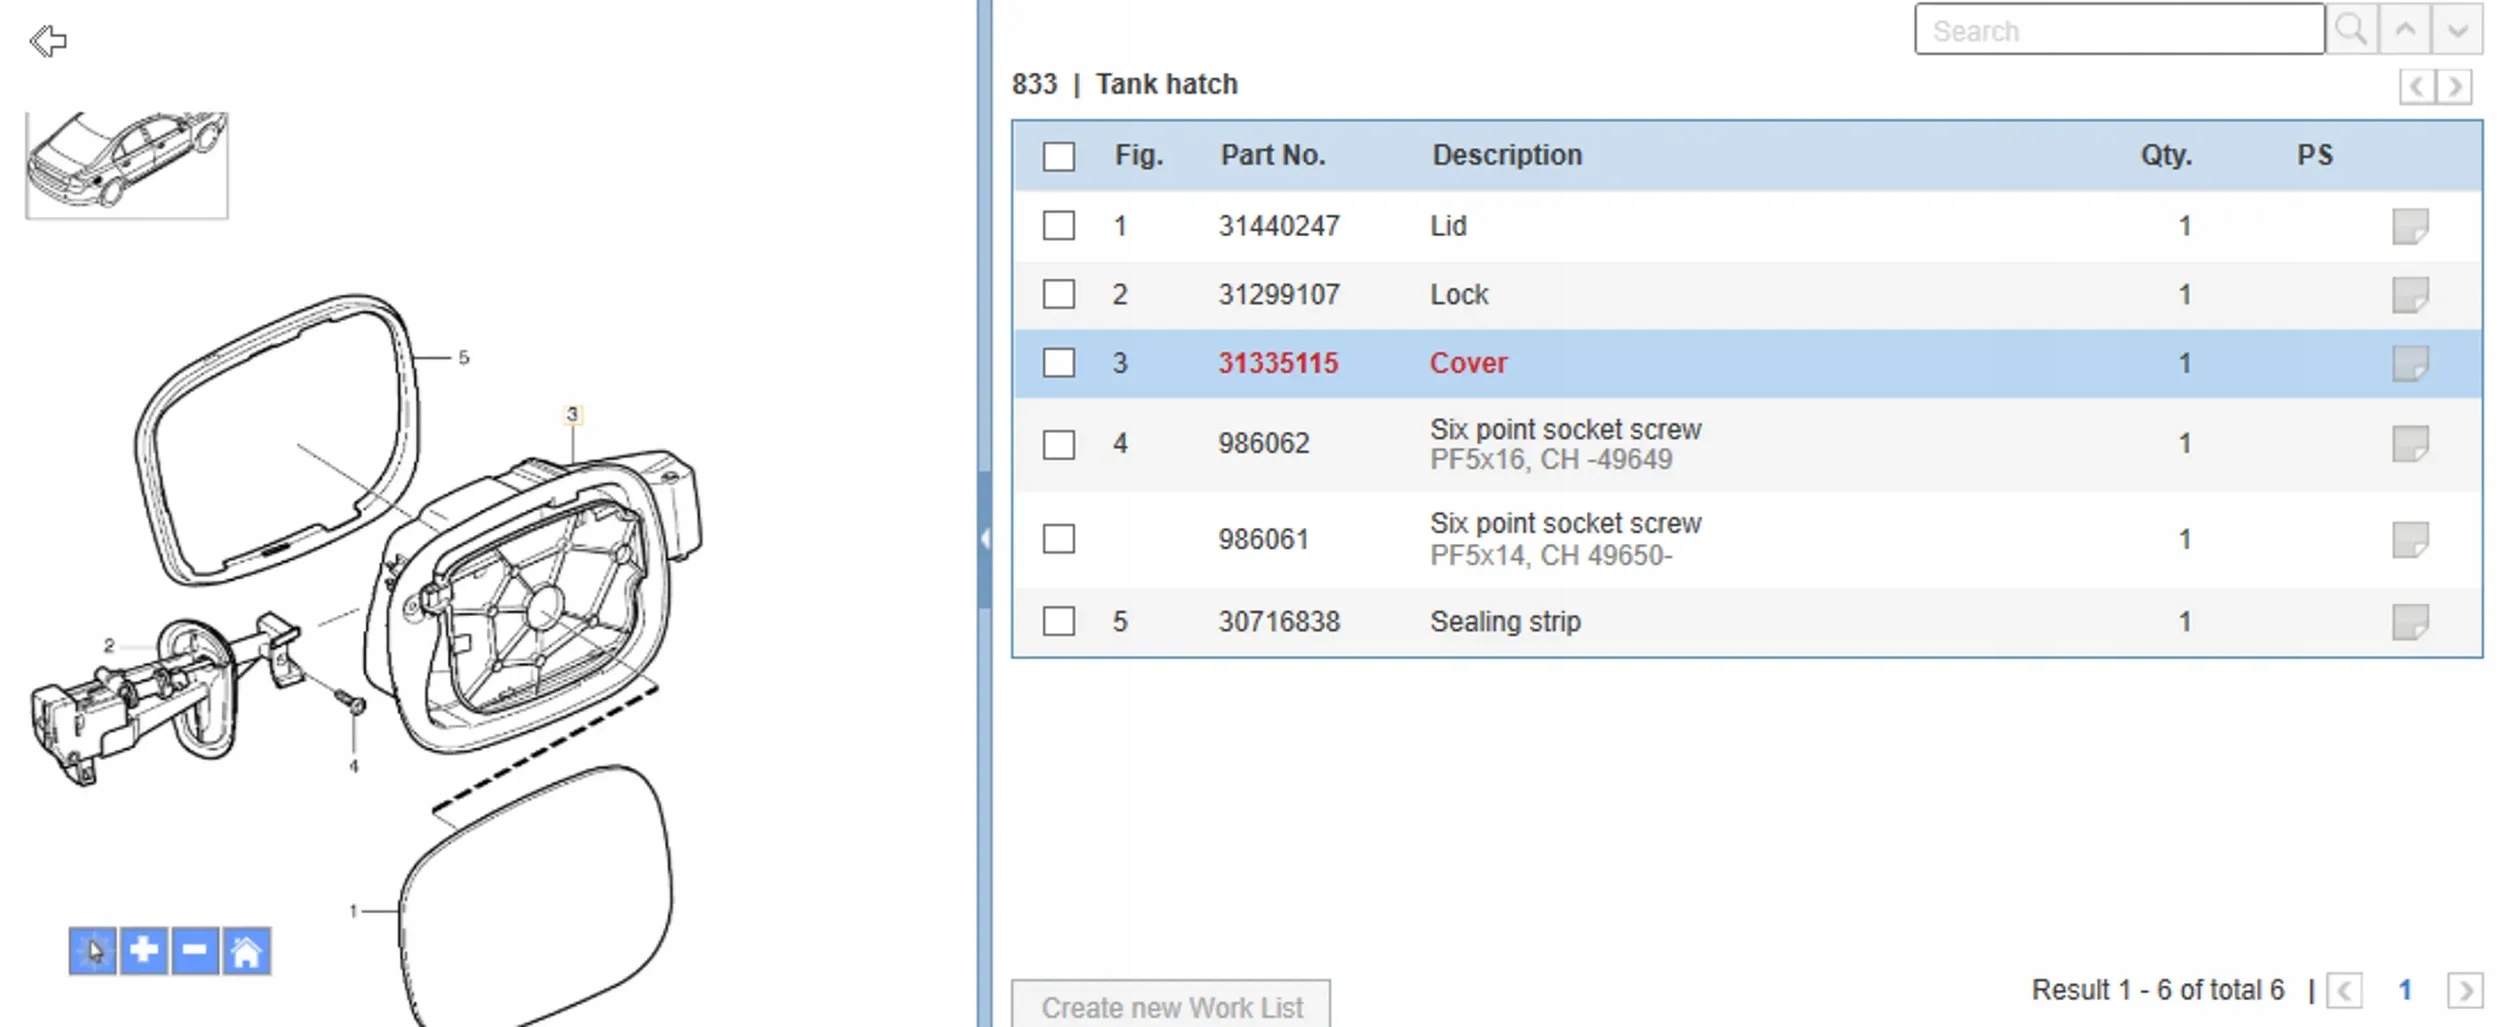
Task: Open note icon for Sealing strip row
Action: click(x=2410, y=621)
